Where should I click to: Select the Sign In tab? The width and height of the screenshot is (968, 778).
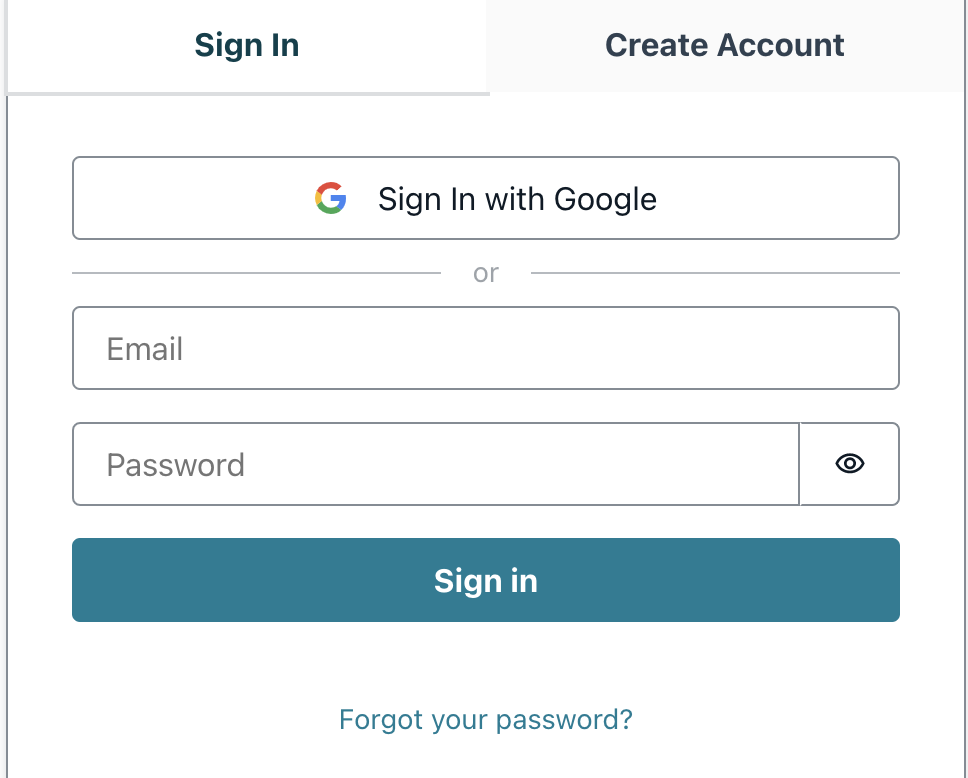click(246, 45)
